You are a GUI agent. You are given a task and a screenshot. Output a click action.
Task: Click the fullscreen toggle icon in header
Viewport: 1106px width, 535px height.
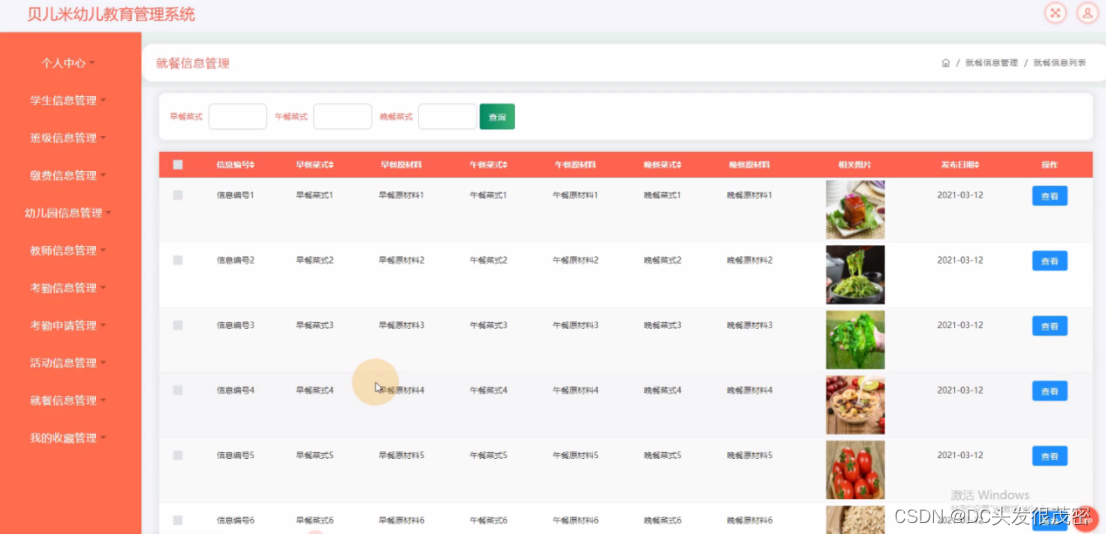(1055, 13)
